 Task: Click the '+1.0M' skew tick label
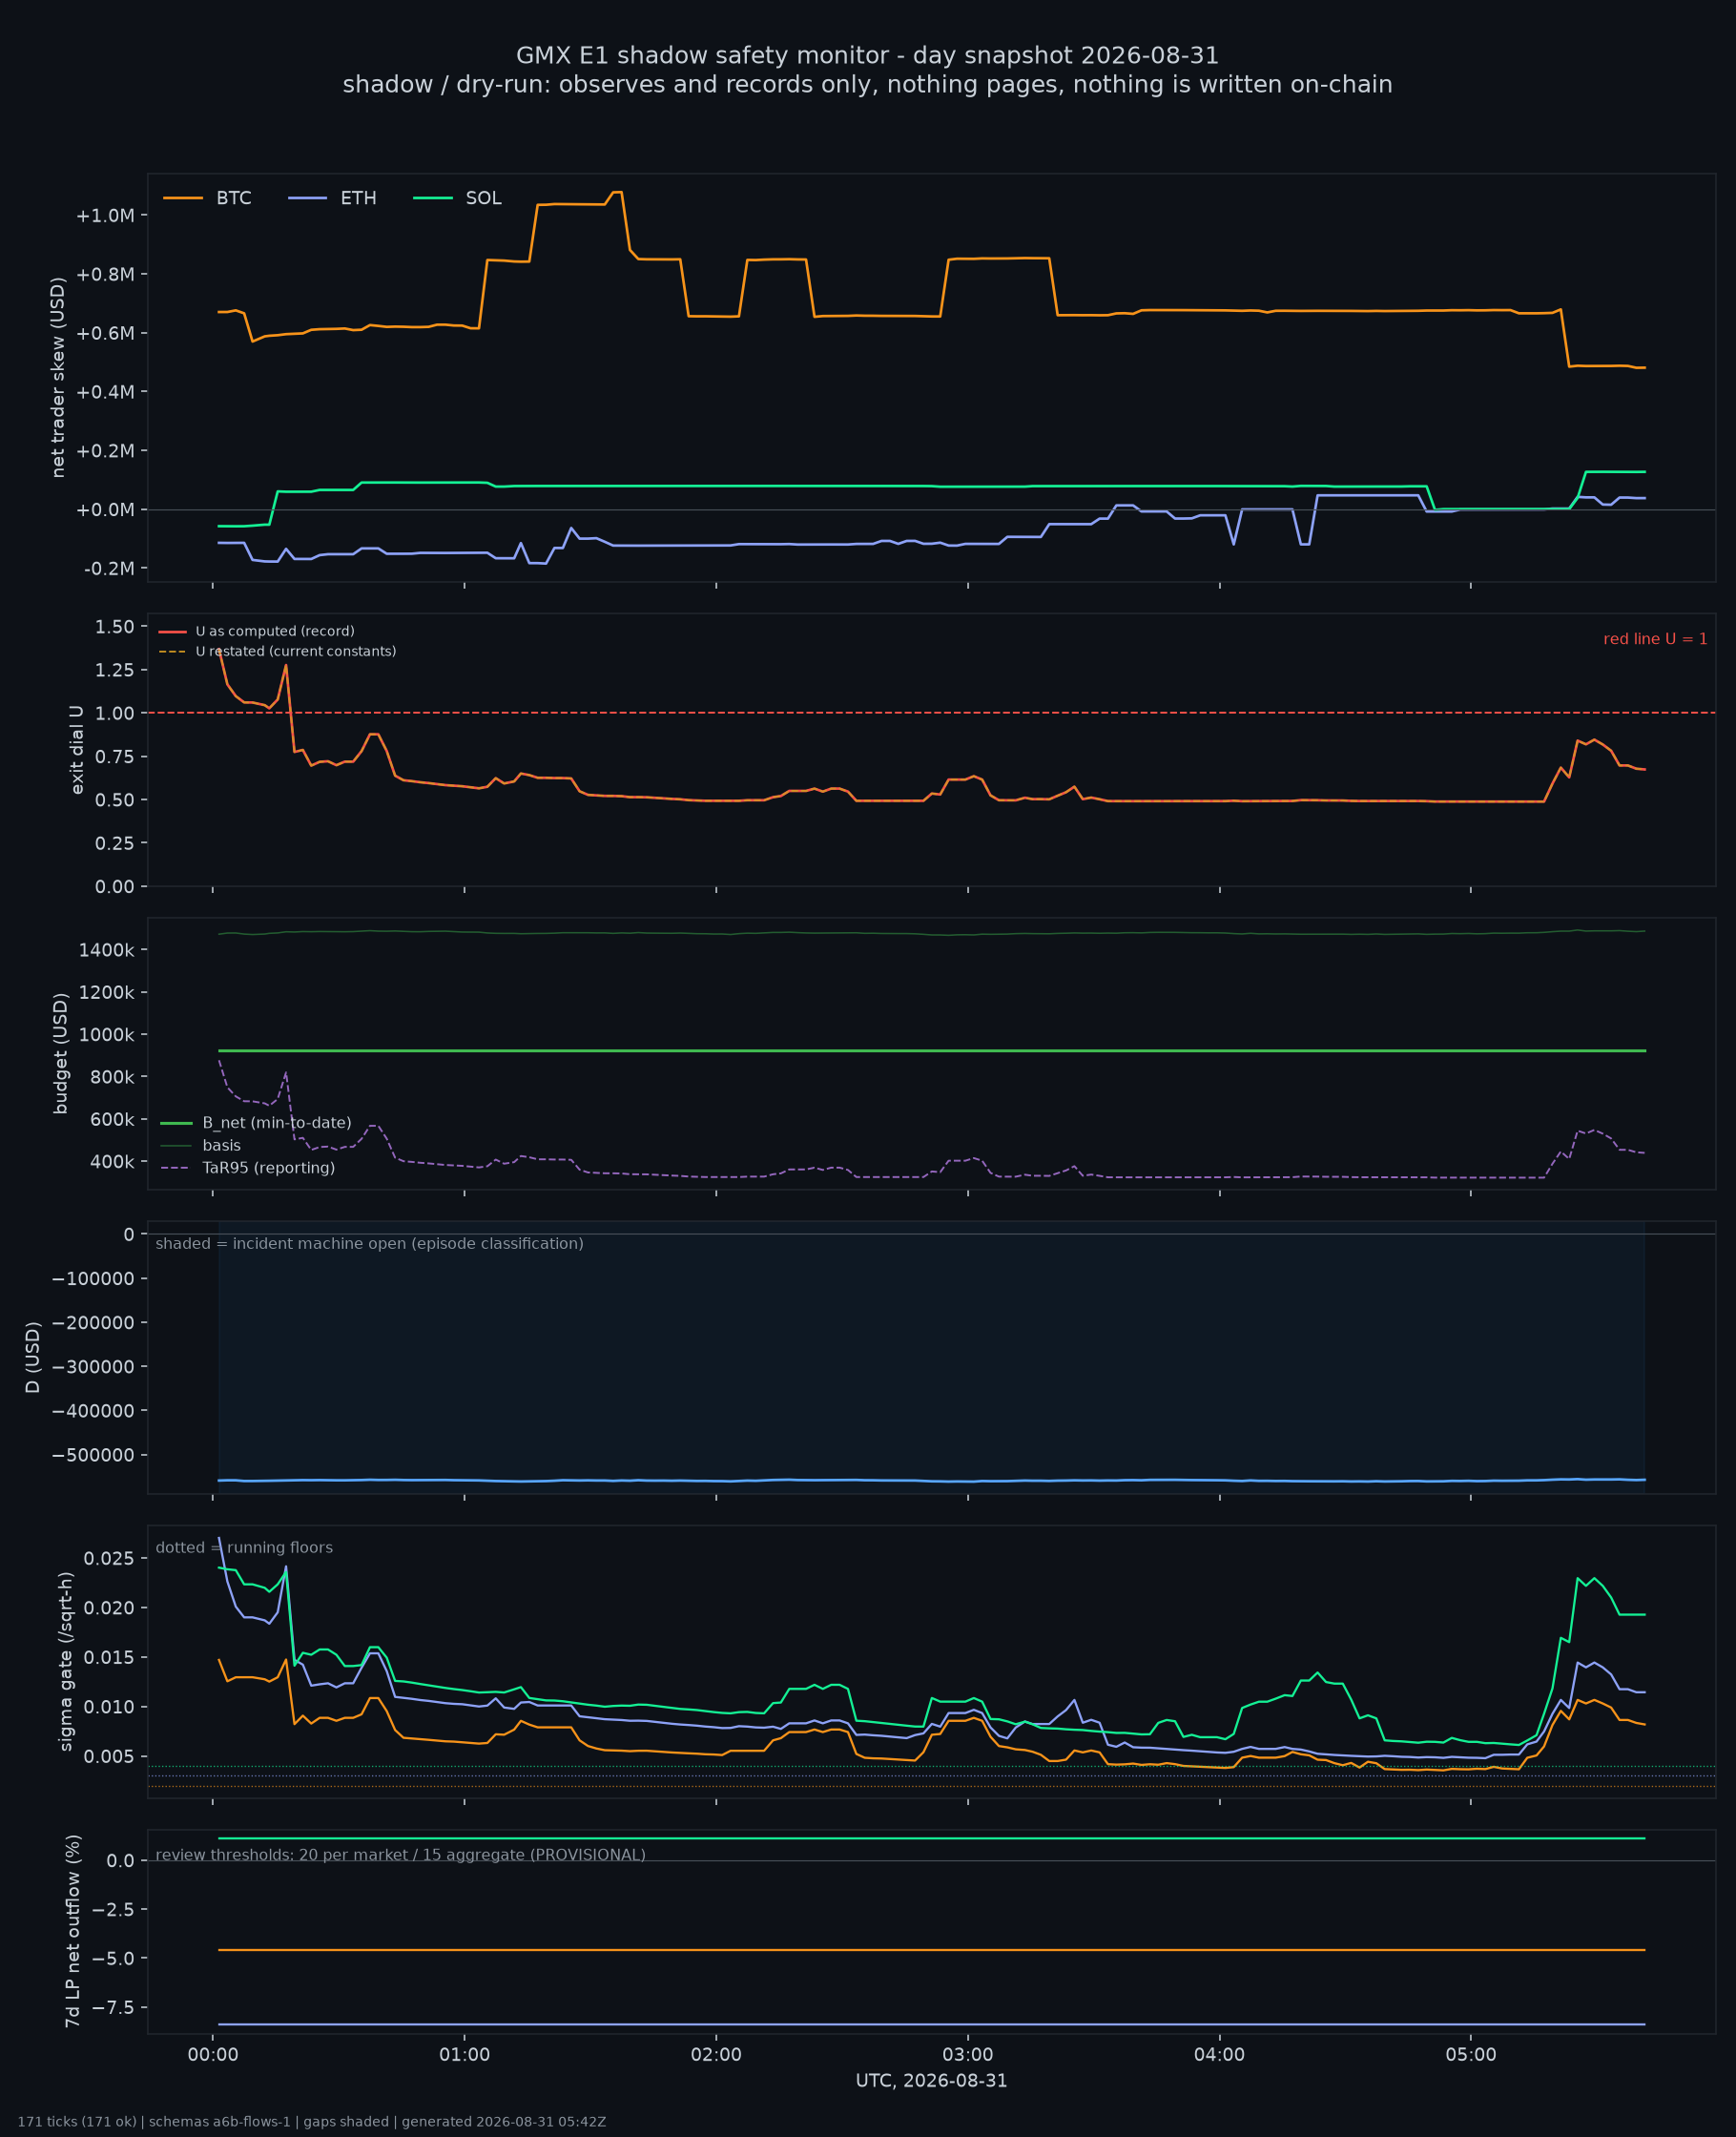tap(105, 216)
